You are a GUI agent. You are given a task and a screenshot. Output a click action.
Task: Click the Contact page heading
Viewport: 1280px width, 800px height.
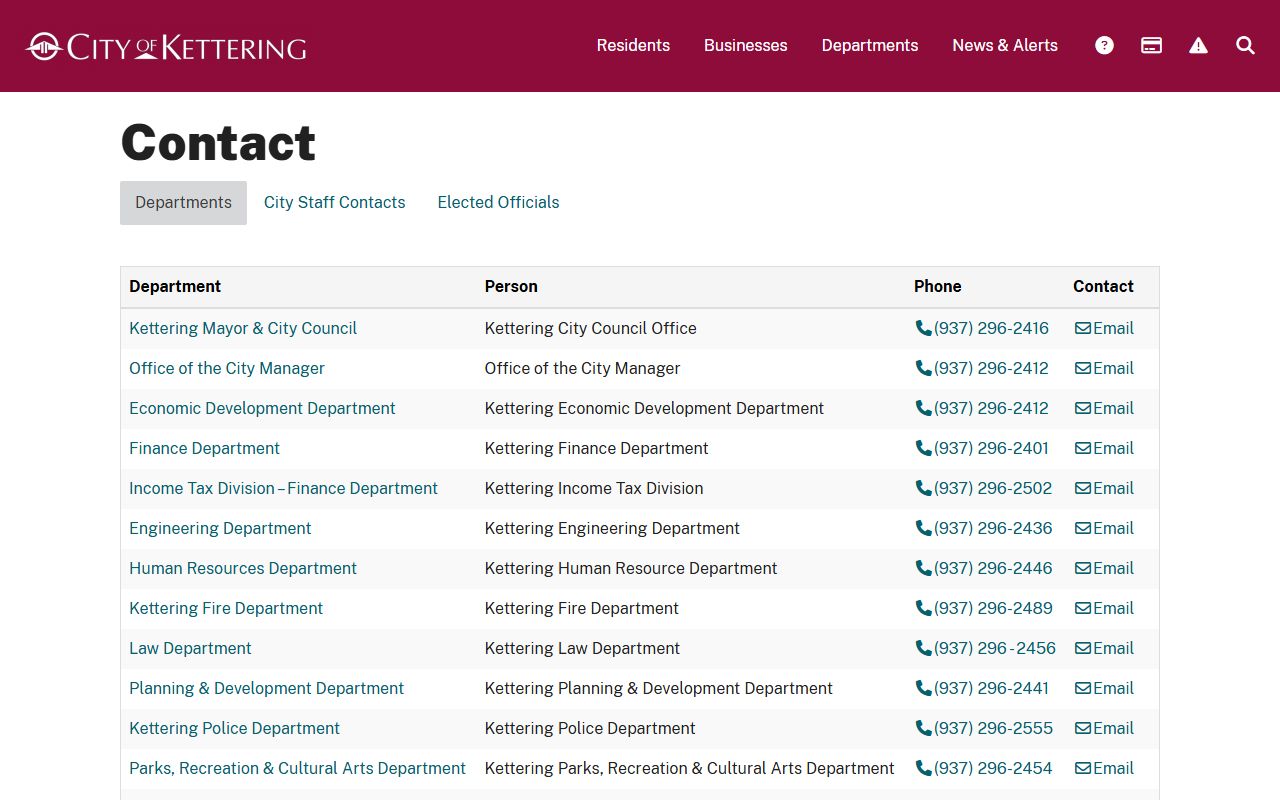(218, 142)
